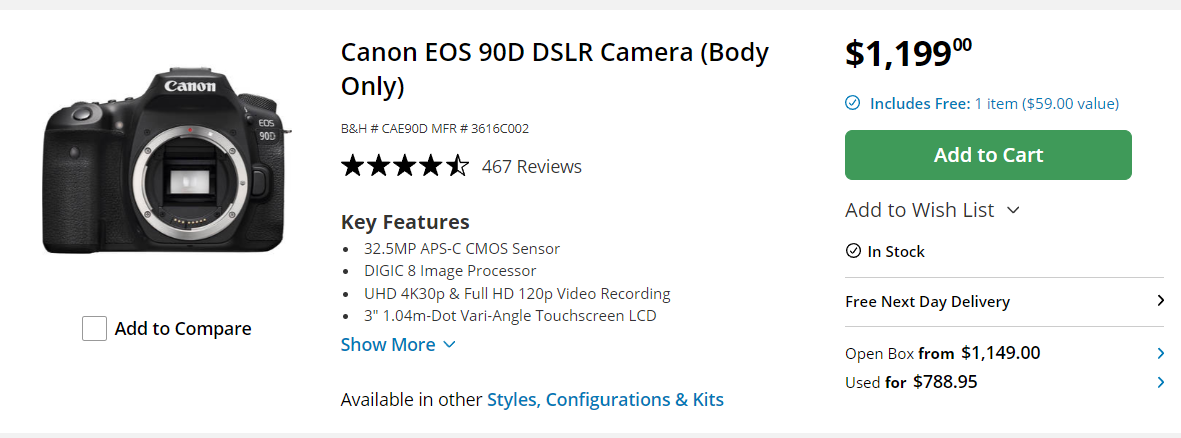Click the Used item blue arrow
1181x438 pixels.
point(1160,382)
